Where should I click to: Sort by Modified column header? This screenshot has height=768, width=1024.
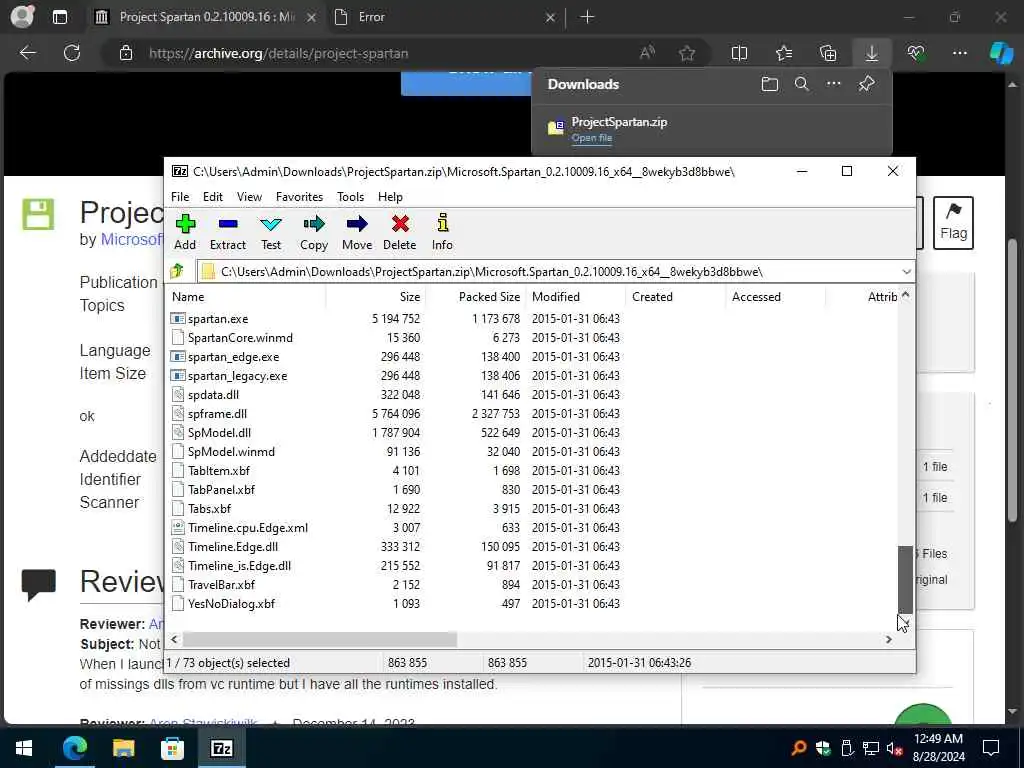coord(575,296)
